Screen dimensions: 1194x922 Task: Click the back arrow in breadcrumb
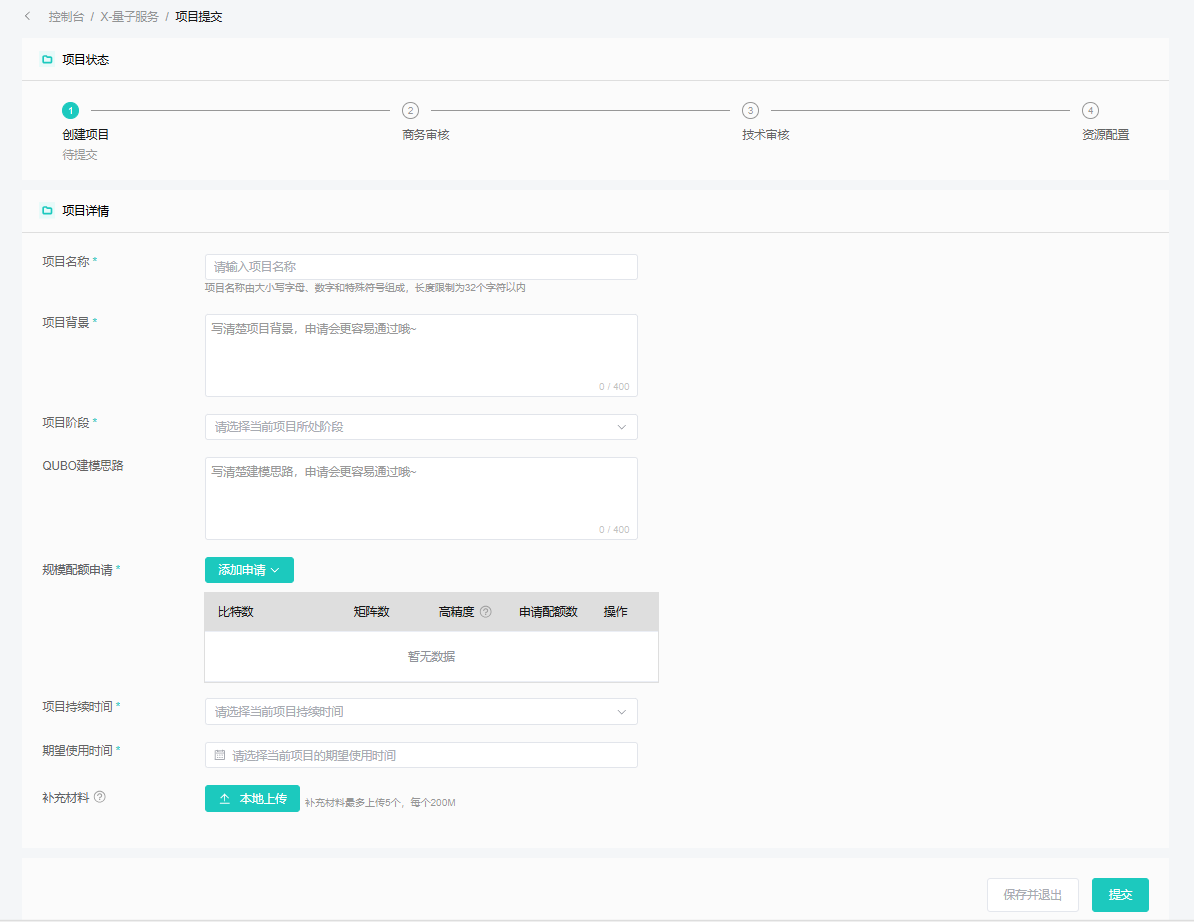[x=27, y=17]
